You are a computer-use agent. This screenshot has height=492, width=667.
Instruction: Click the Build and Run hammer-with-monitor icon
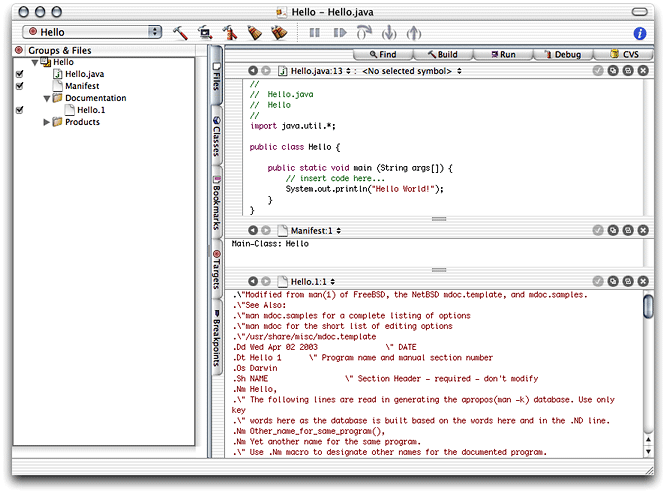(205, 32)
